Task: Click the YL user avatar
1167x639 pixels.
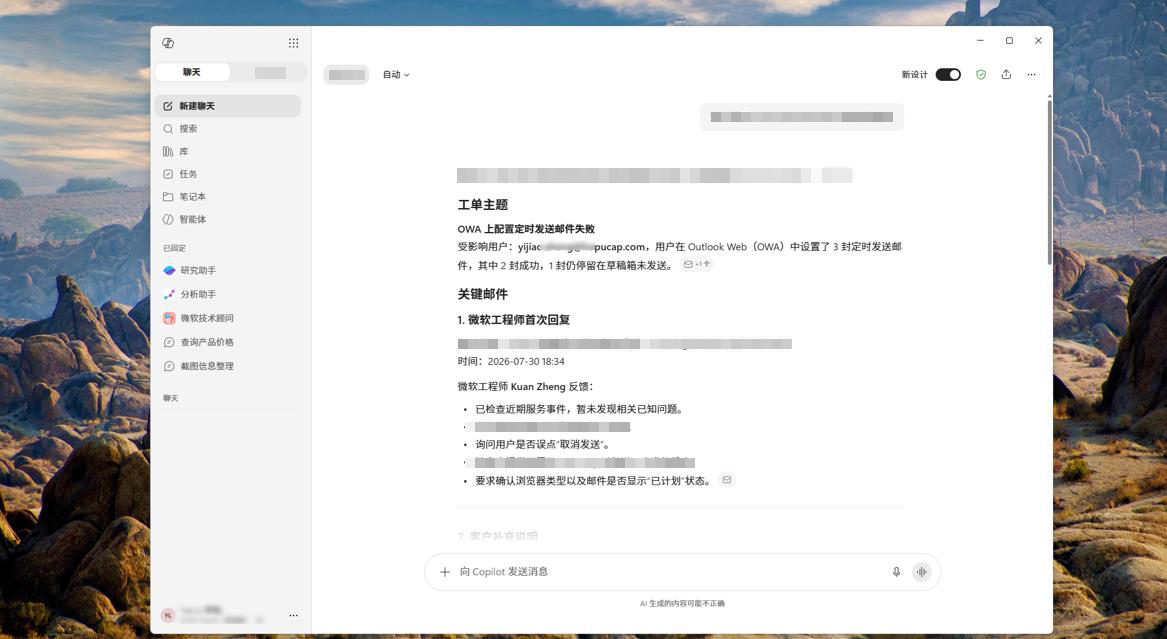Action: (168, 615)
